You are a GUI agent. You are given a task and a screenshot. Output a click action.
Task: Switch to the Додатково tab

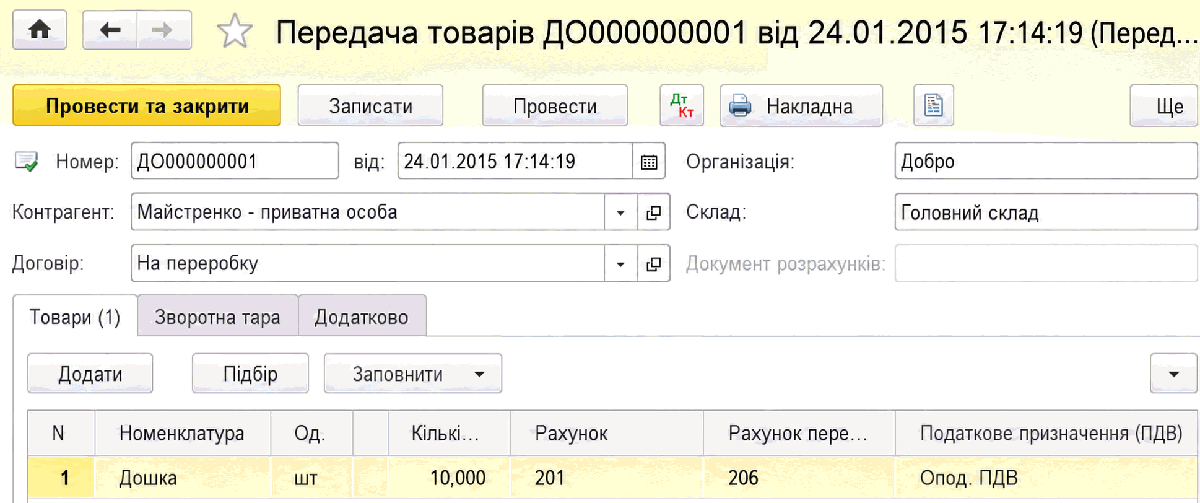(362, 317)
